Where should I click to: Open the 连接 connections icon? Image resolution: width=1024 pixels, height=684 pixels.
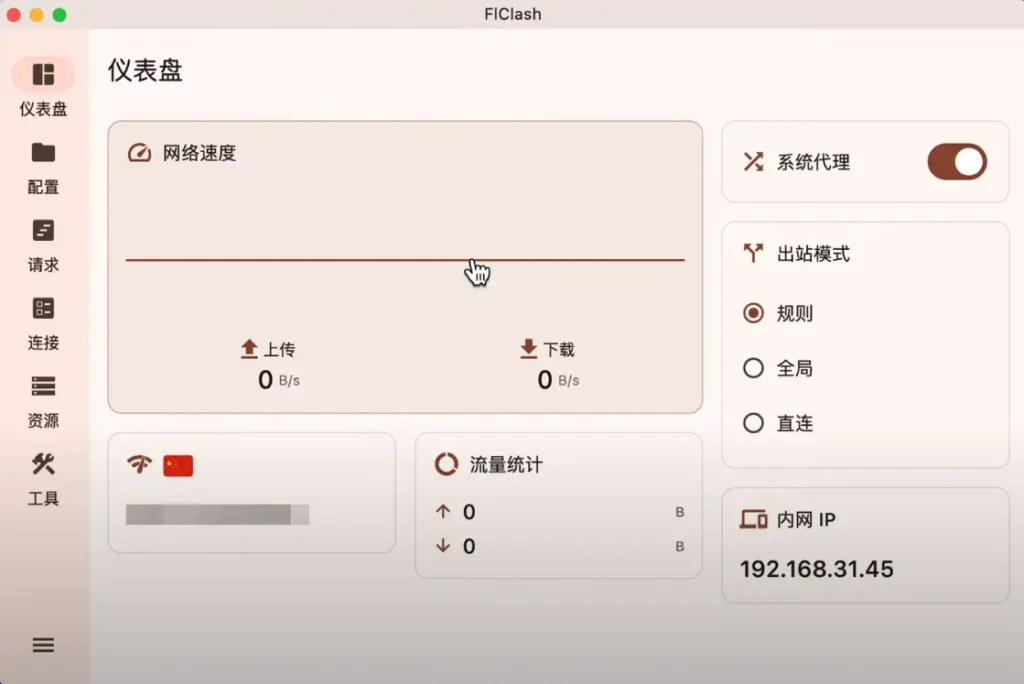pos(43,308)
